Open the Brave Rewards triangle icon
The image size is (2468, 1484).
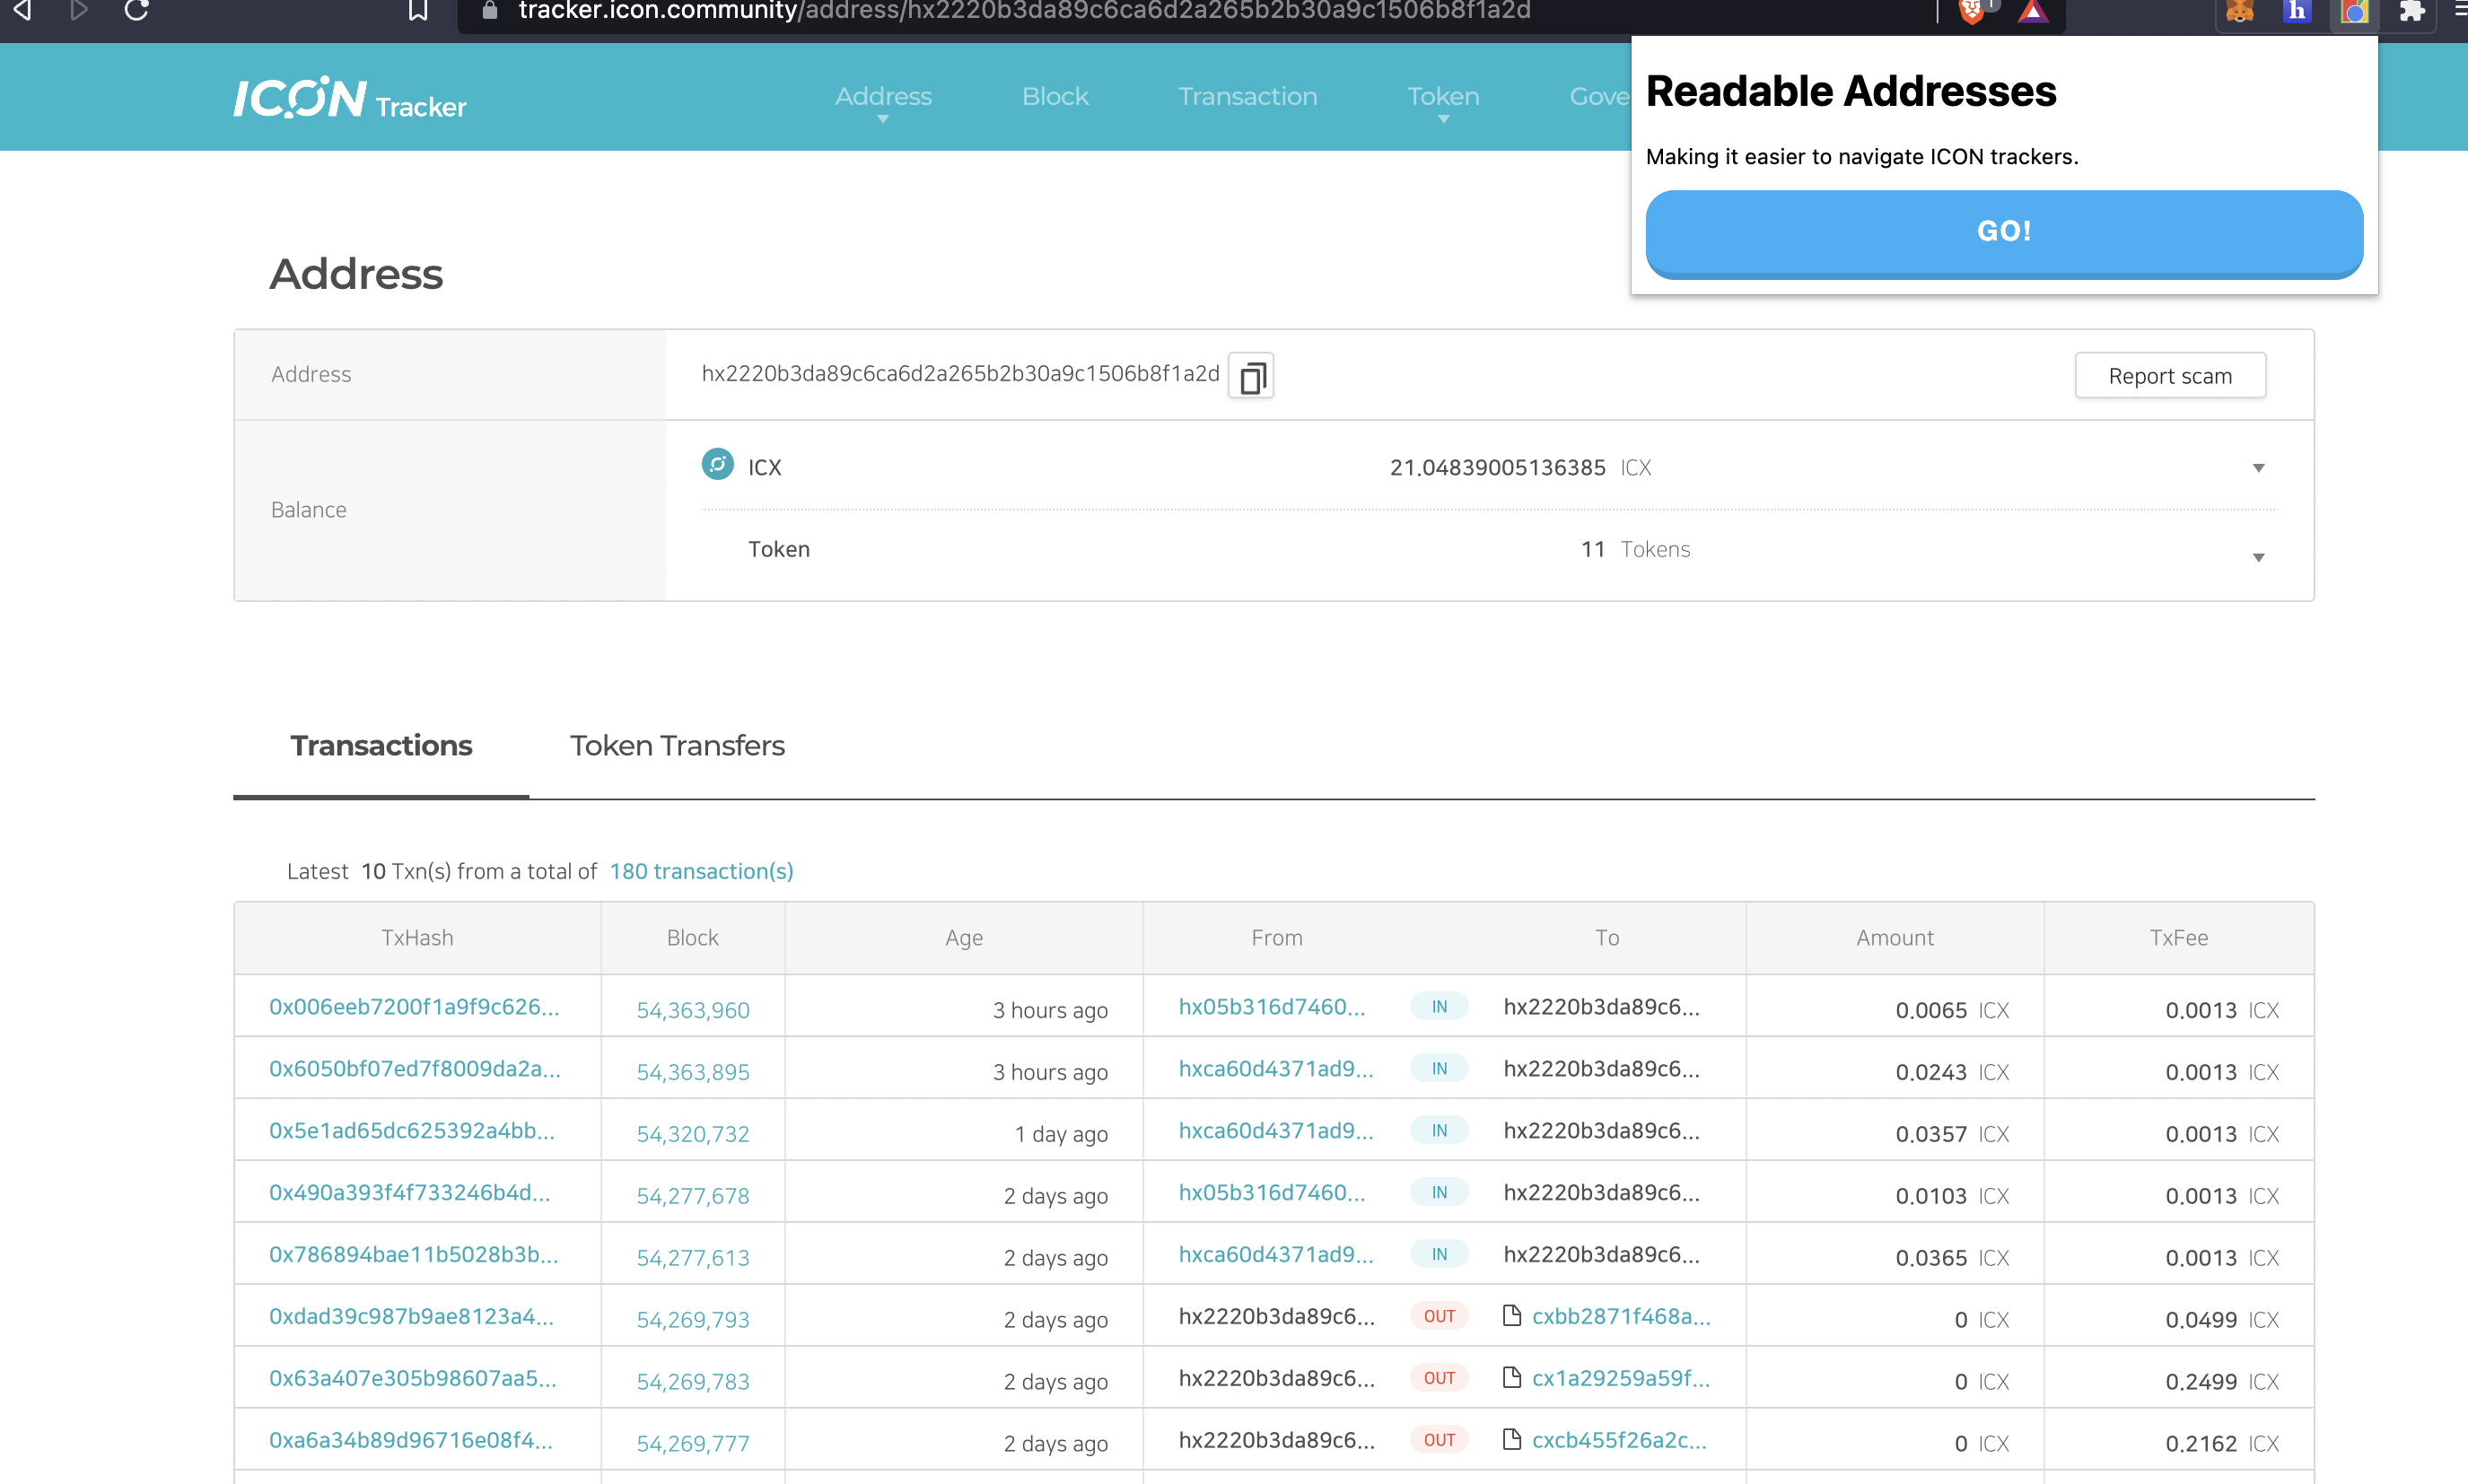point(2032,11)
